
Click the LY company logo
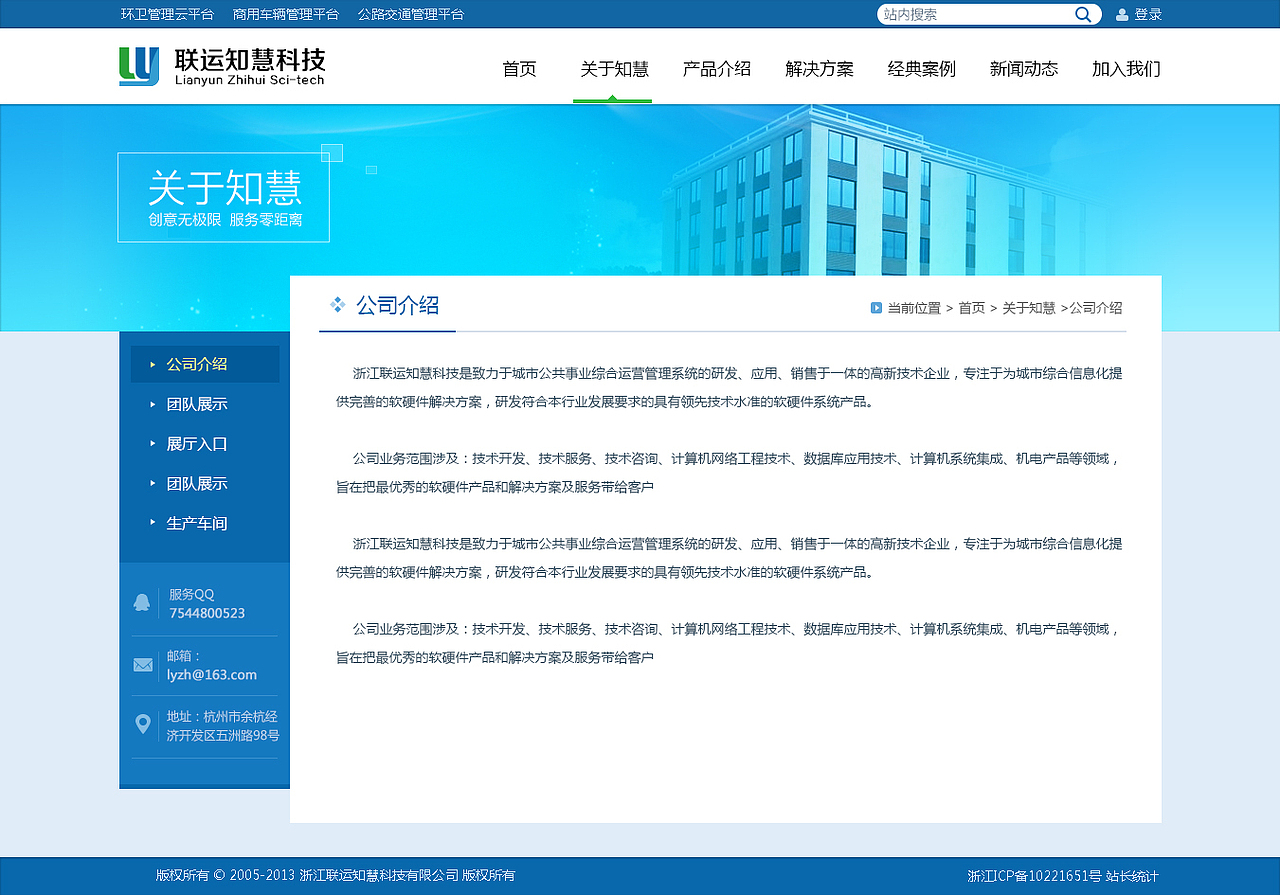click(139, 66)
